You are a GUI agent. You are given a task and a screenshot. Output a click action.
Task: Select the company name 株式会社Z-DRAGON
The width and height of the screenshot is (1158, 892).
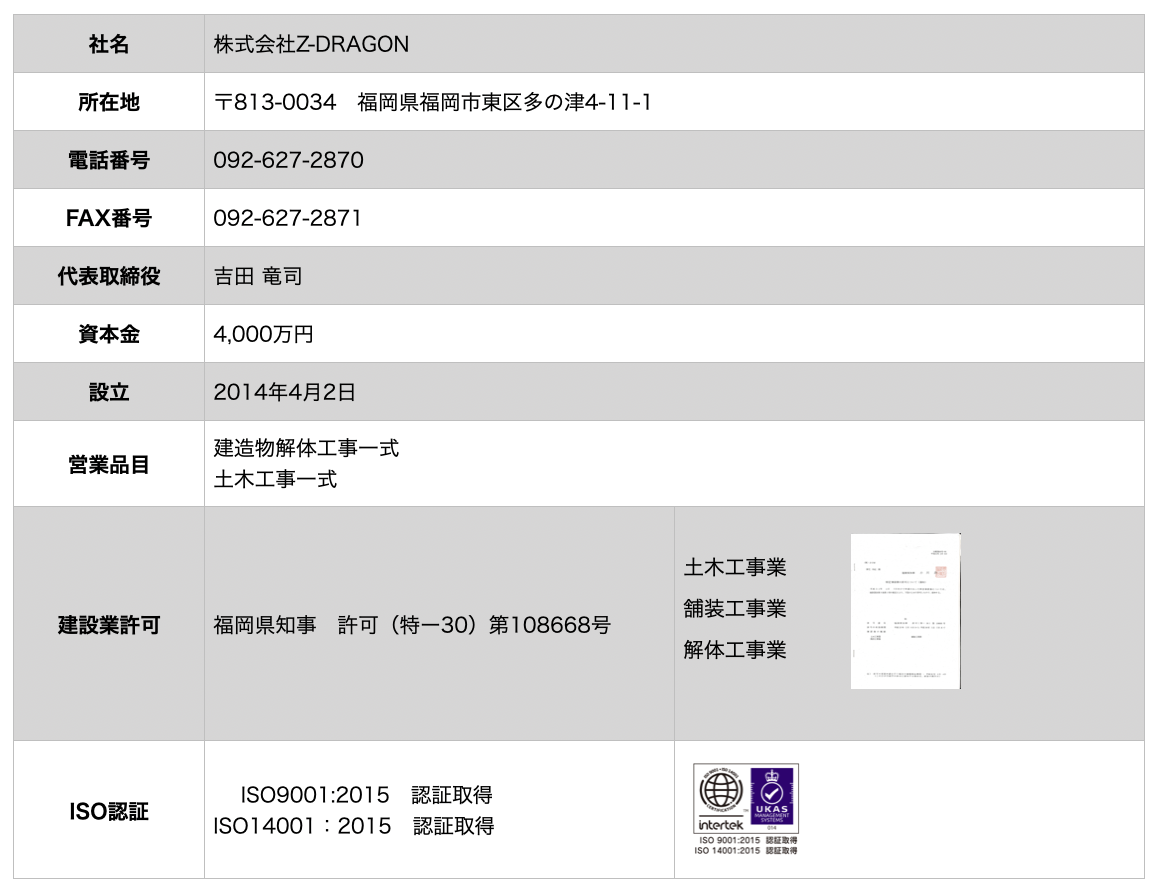[311, 44]
